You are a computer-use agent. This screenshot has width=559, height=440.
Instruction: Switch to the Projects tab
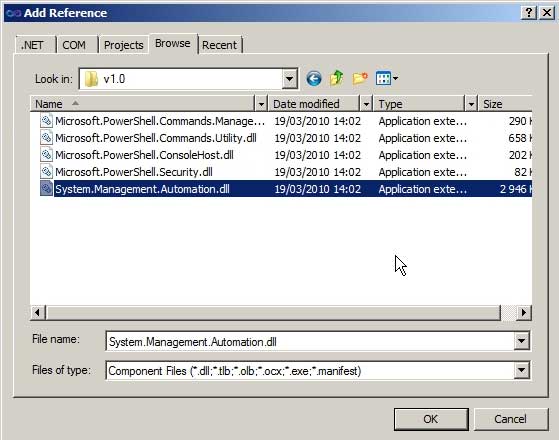123,45
